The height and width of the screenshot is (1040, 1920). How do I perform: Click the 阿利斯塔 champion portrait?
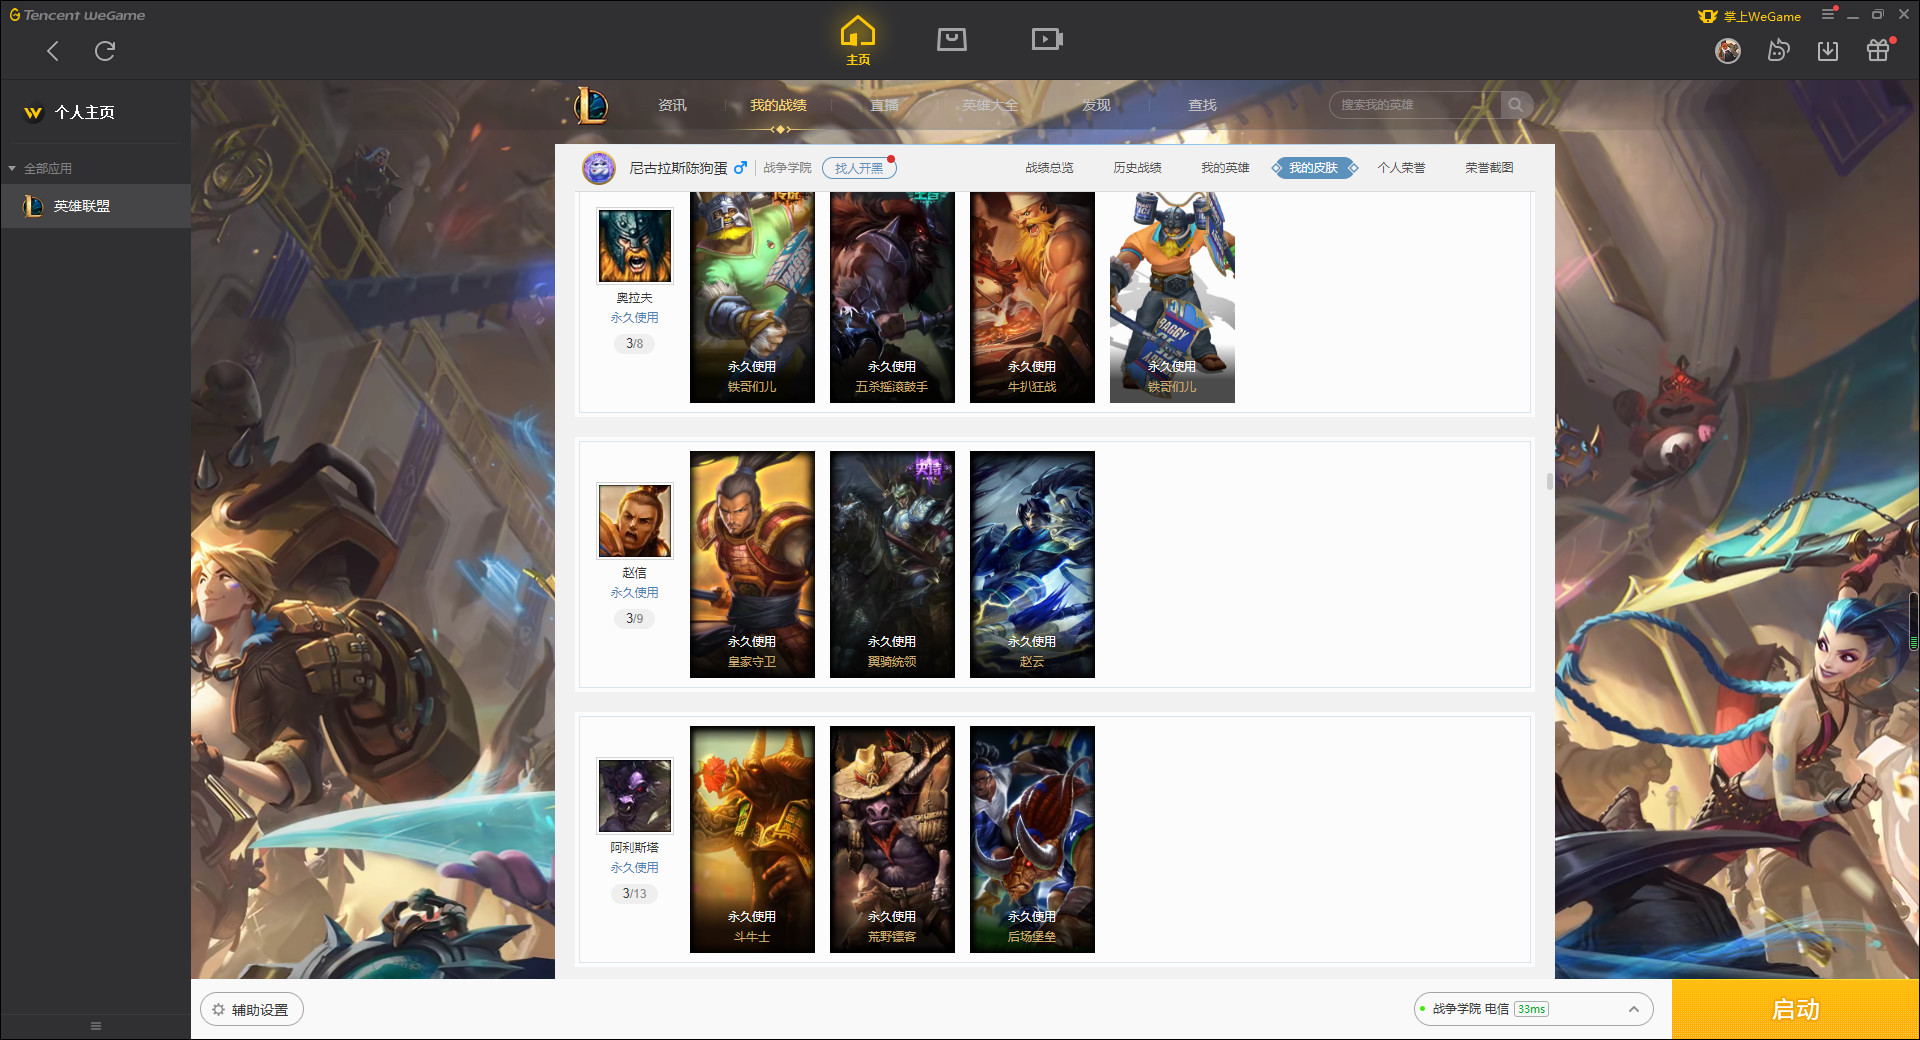635,796
